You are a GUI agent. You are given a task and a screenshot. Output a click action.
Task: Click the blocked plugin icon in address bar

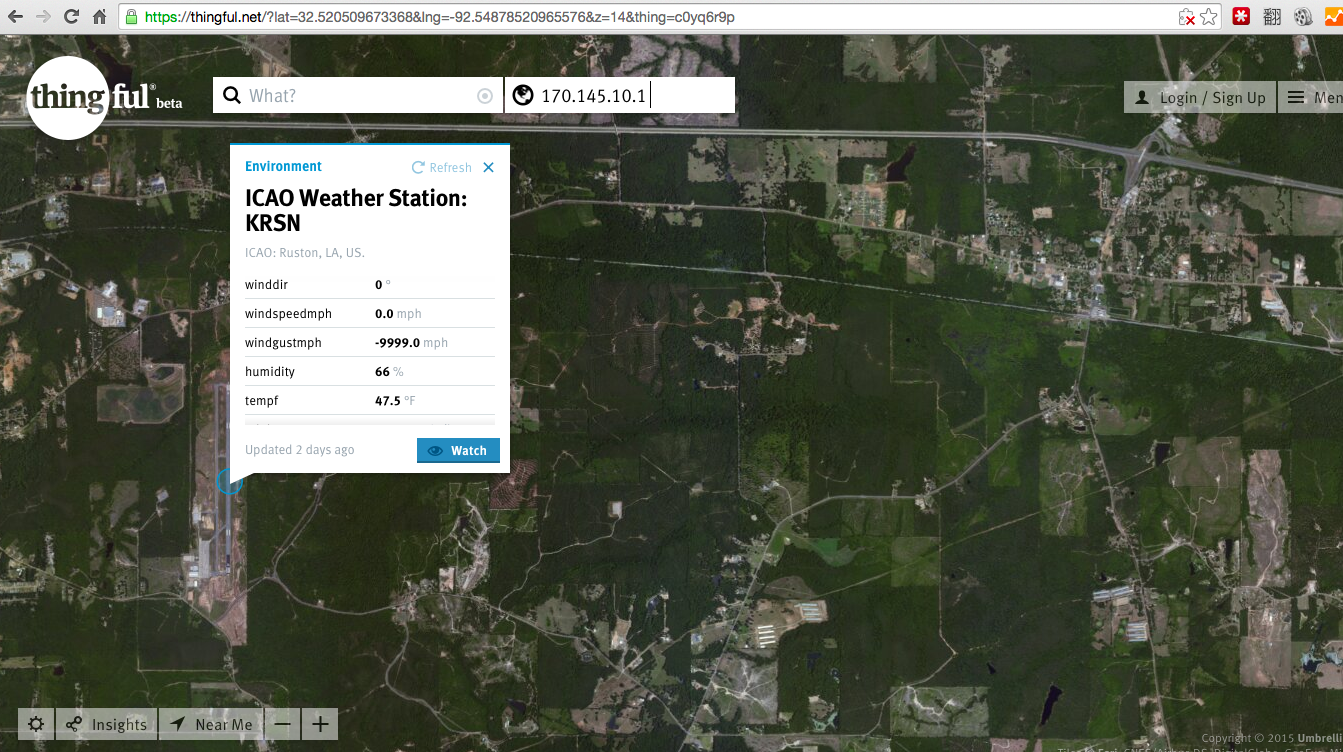[1187, 17]
